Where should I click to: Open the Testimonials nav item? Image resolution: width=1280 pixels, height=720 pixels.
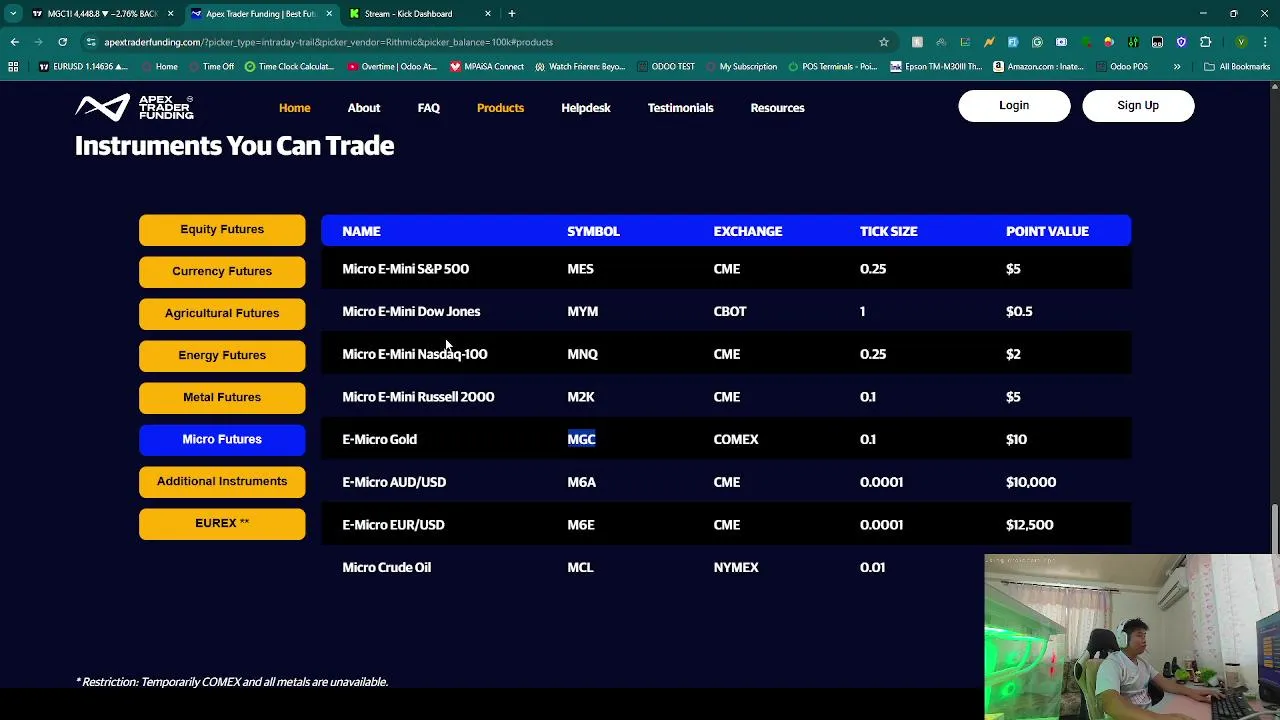681,108
